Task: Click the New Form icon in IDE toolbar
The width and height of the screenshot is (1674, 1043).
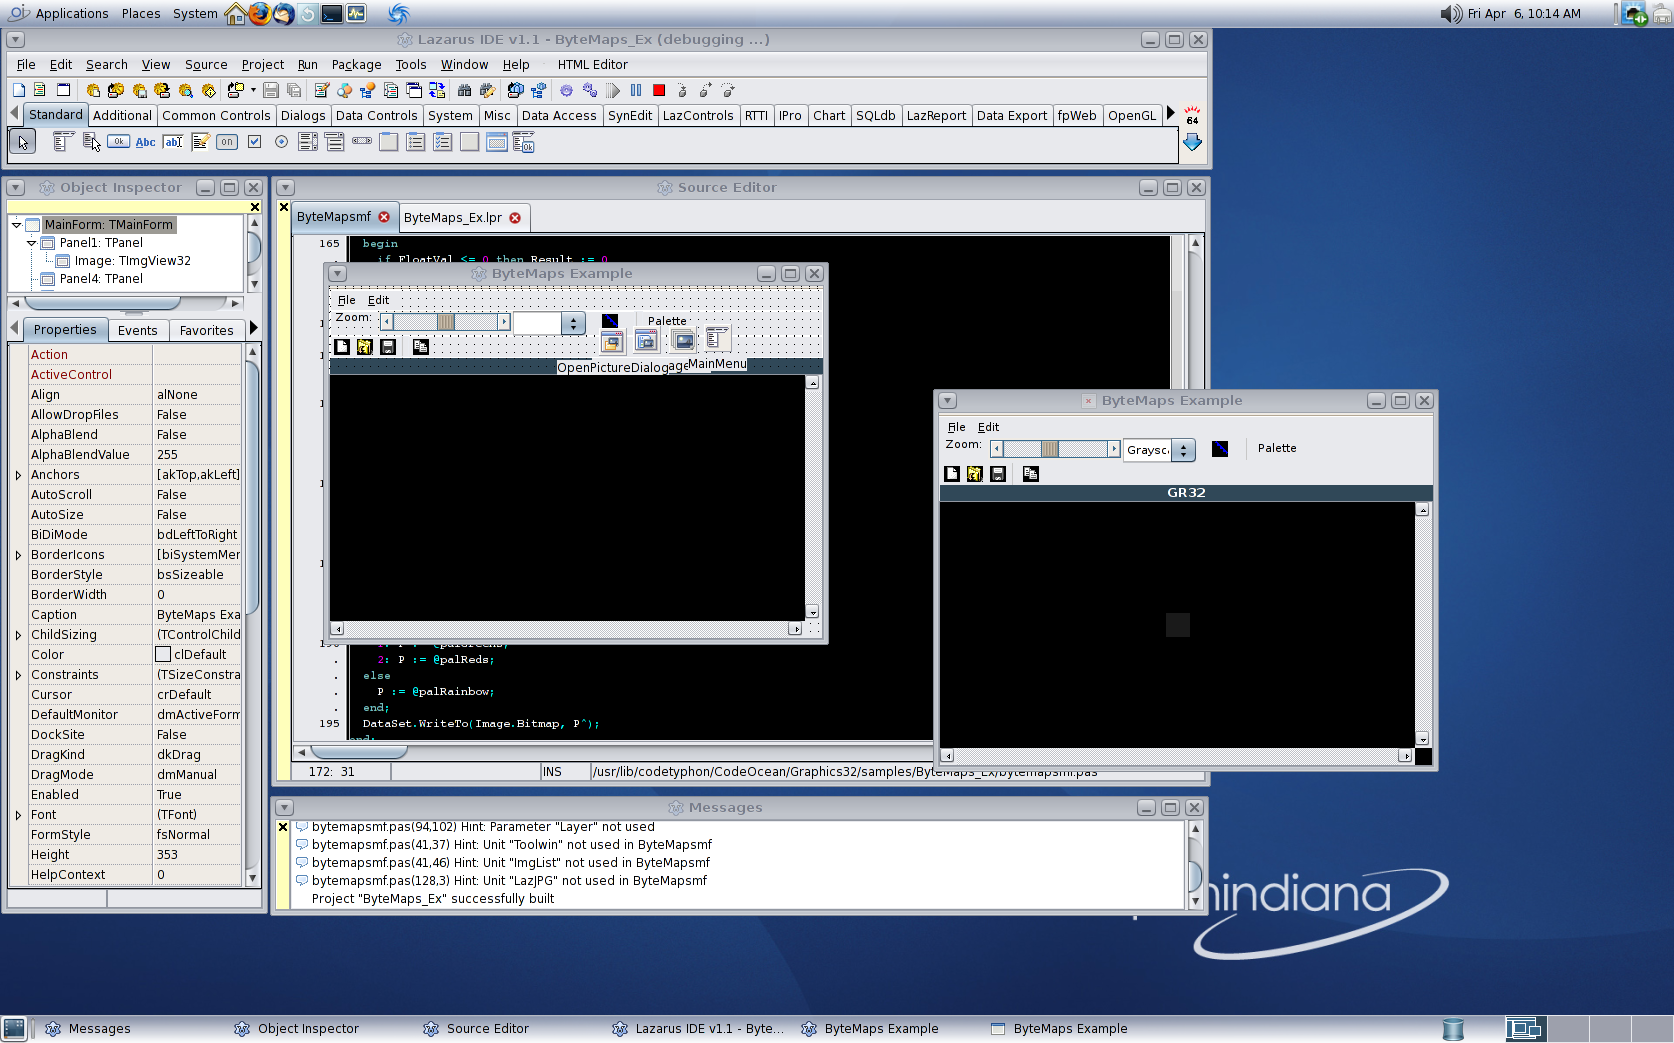Action: point(63,90)
